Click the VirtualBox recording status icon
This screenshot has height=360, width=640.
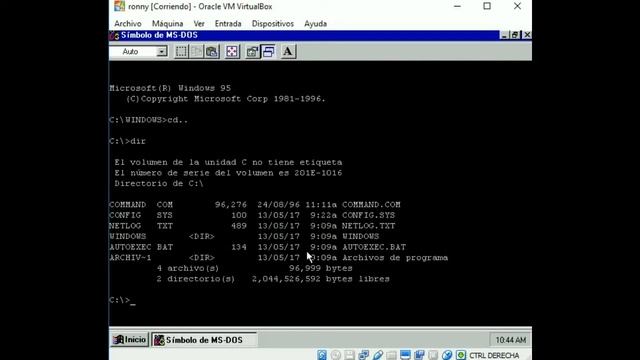click(x=419, y=355)
